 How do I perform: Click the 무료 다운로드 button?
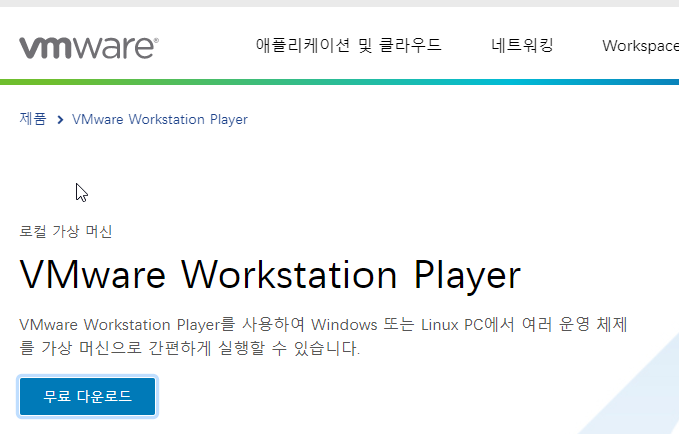[x=87, y=396]
